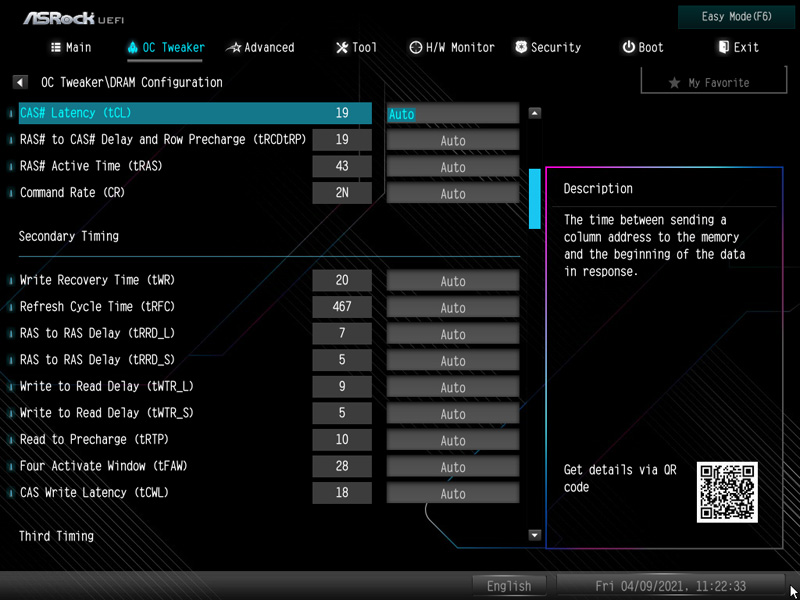800x600 pixels.
Task: Select the Read to Precharge (tRTP) row
Action: click(x=195, y=440)
